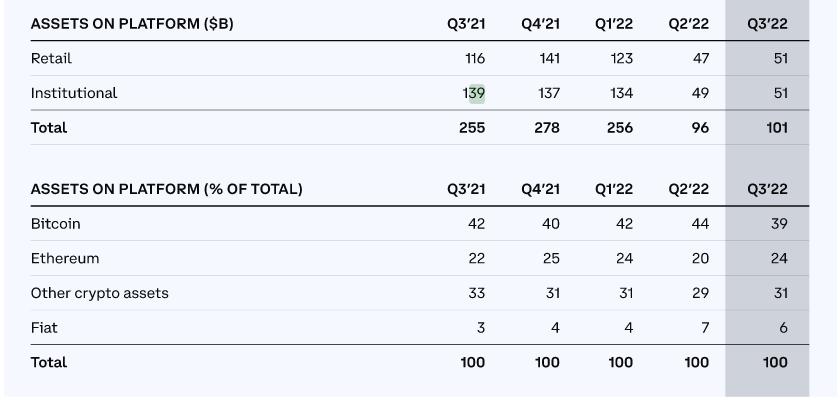This screenshot has height=407, width=837.
Task: Click Institutional Q4'21 value 137
Action: (x=549, y=93)
